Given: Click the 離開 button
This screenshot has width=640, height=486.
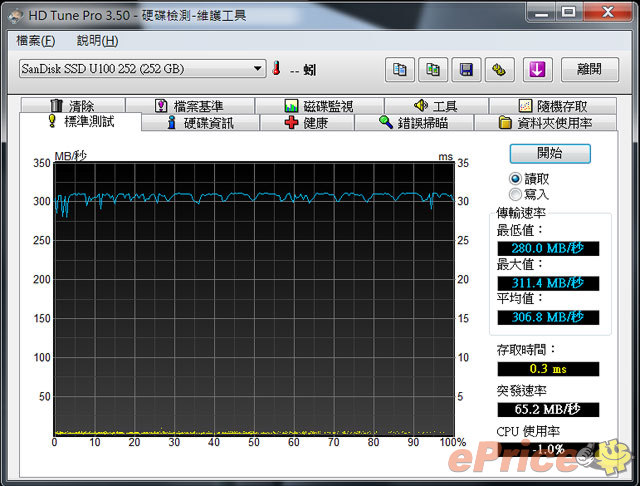Looking at the screenshot, I should tap(589, 69).
